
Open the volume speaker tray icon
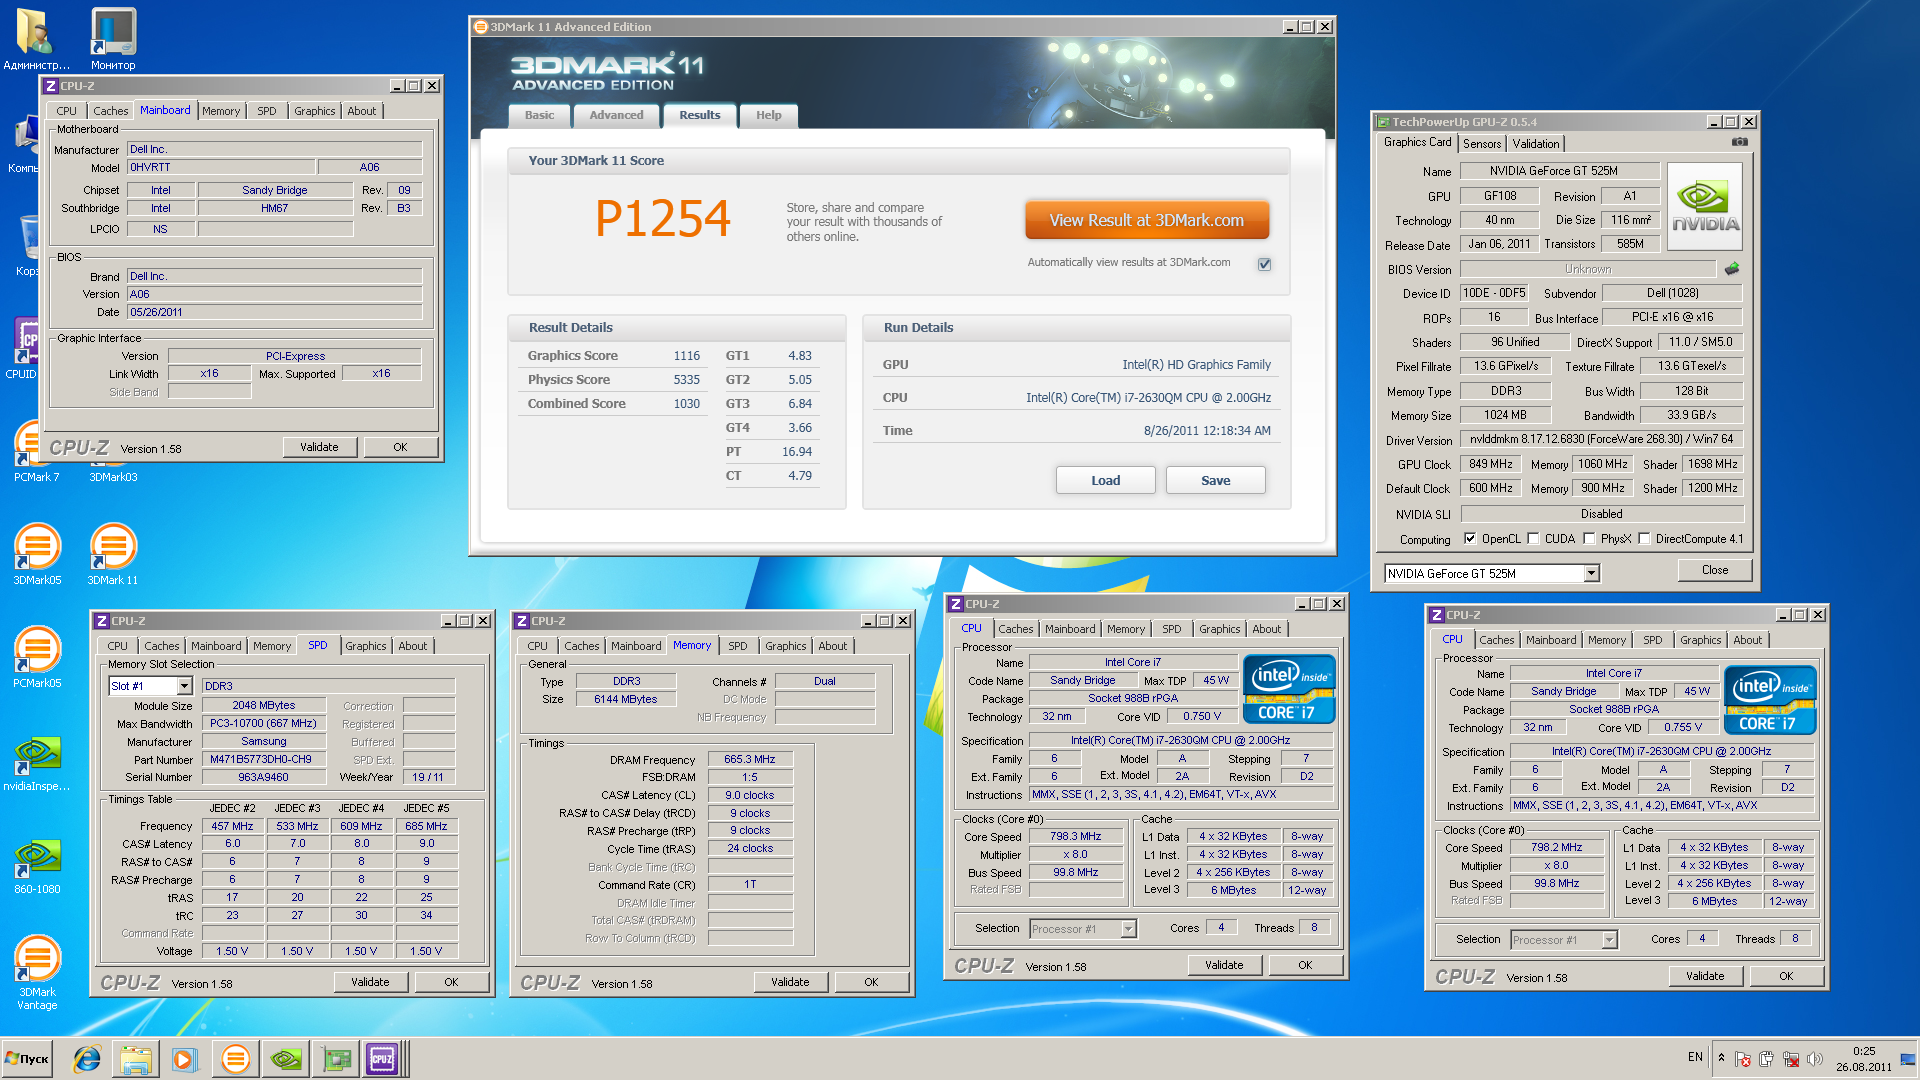pos(1815,1058)
